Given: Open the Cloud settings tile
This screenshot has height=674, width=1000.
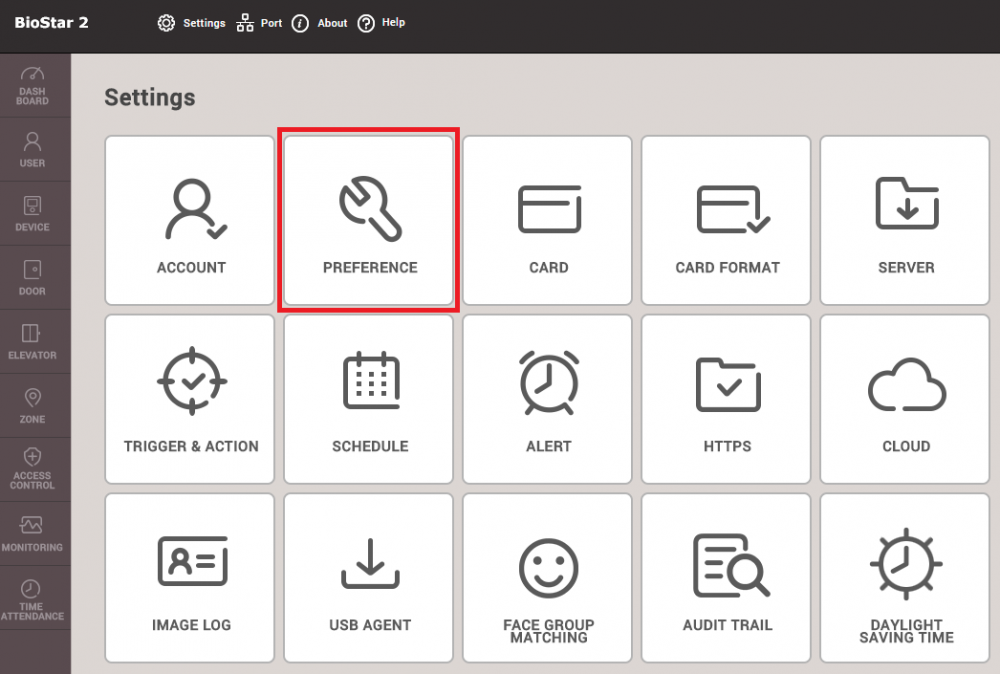Looking at the screenshot, I should (906, 400).
